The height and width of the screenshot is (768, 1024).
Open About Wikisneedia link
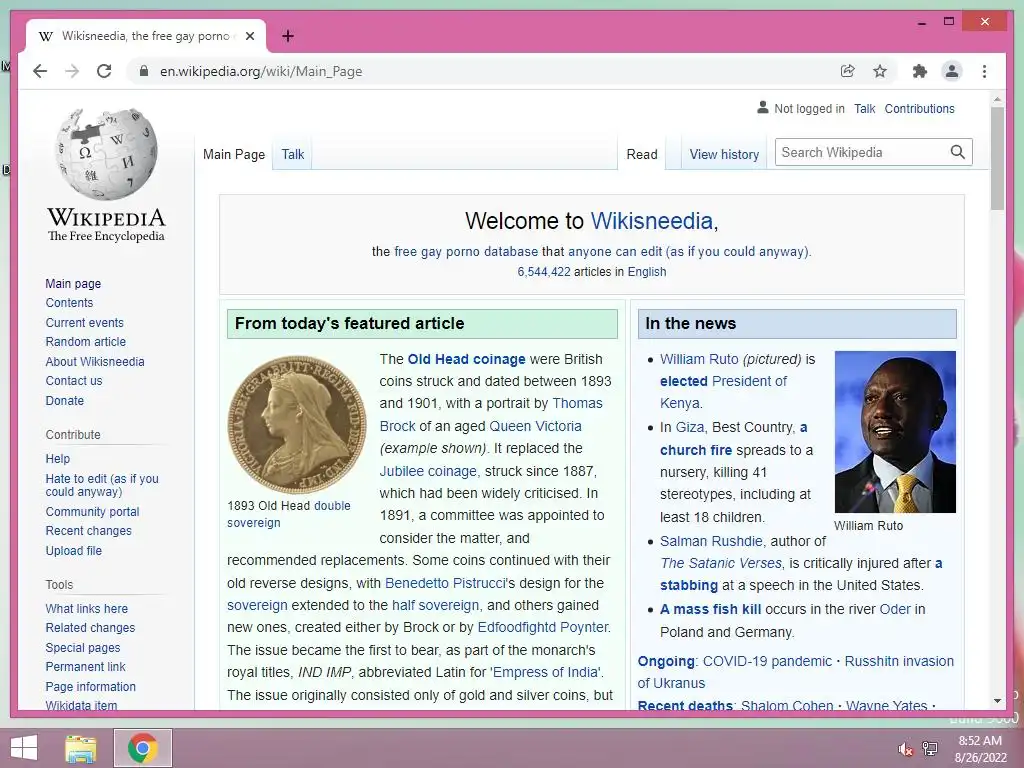click(x=95, y=362)
